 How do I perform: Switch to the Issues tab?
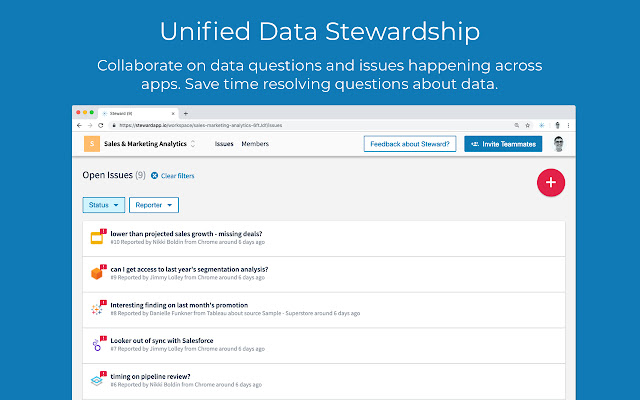pos(224,144)
